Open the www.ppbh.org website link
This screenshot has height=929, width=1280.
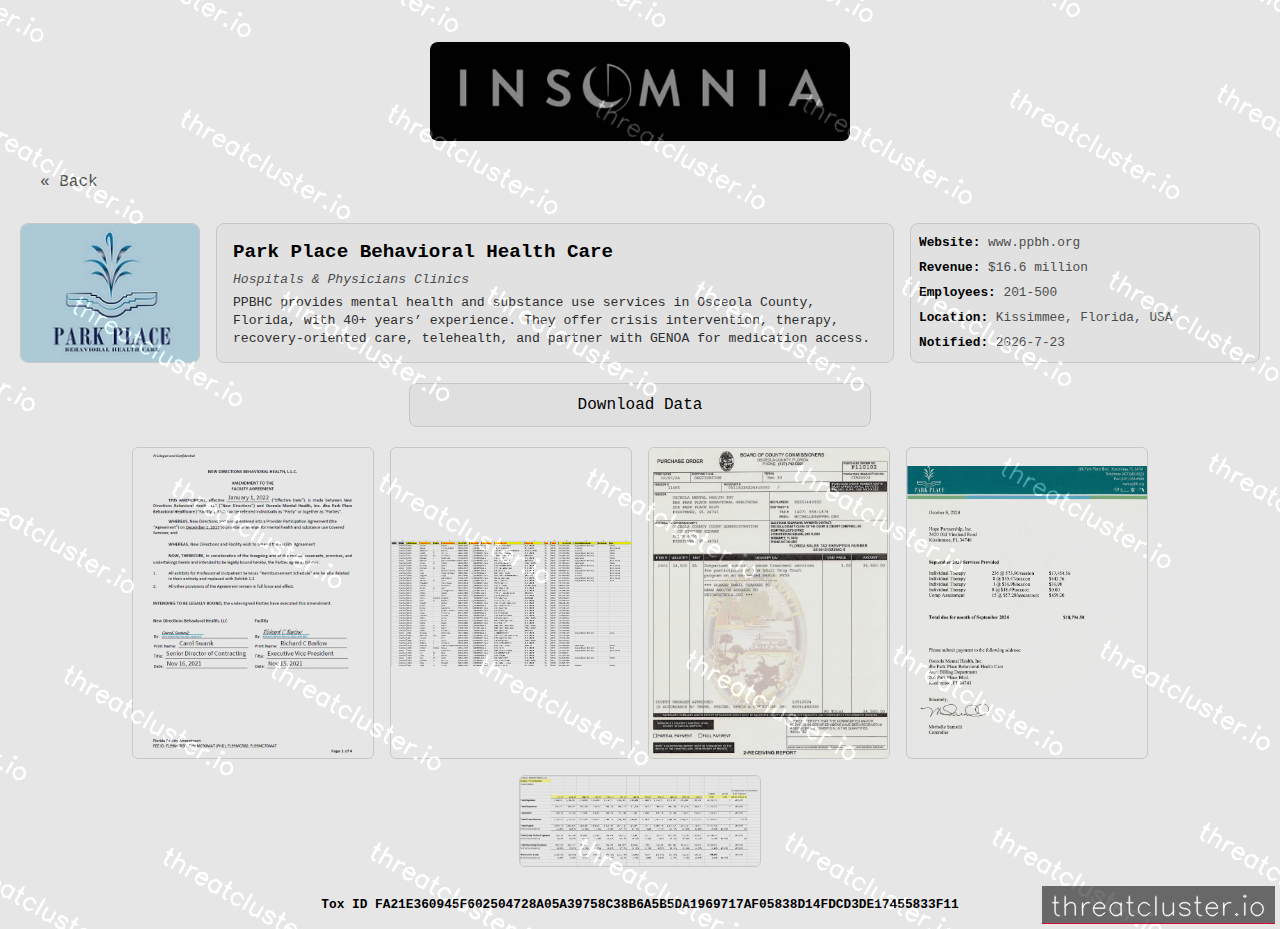pyautogui.click(x=1034, y=242)
